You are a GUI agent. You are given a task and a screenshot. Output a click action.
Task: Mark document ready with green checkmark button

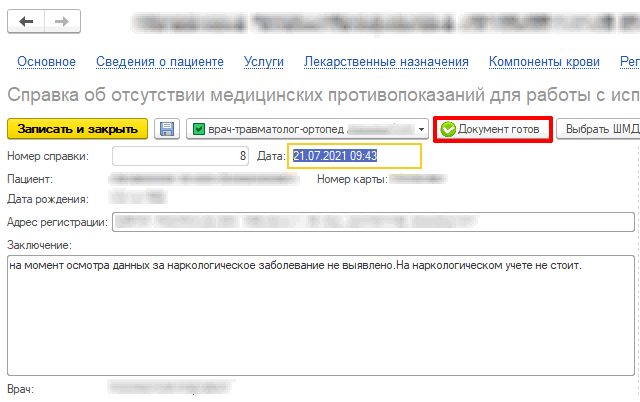tap(492, 129)
